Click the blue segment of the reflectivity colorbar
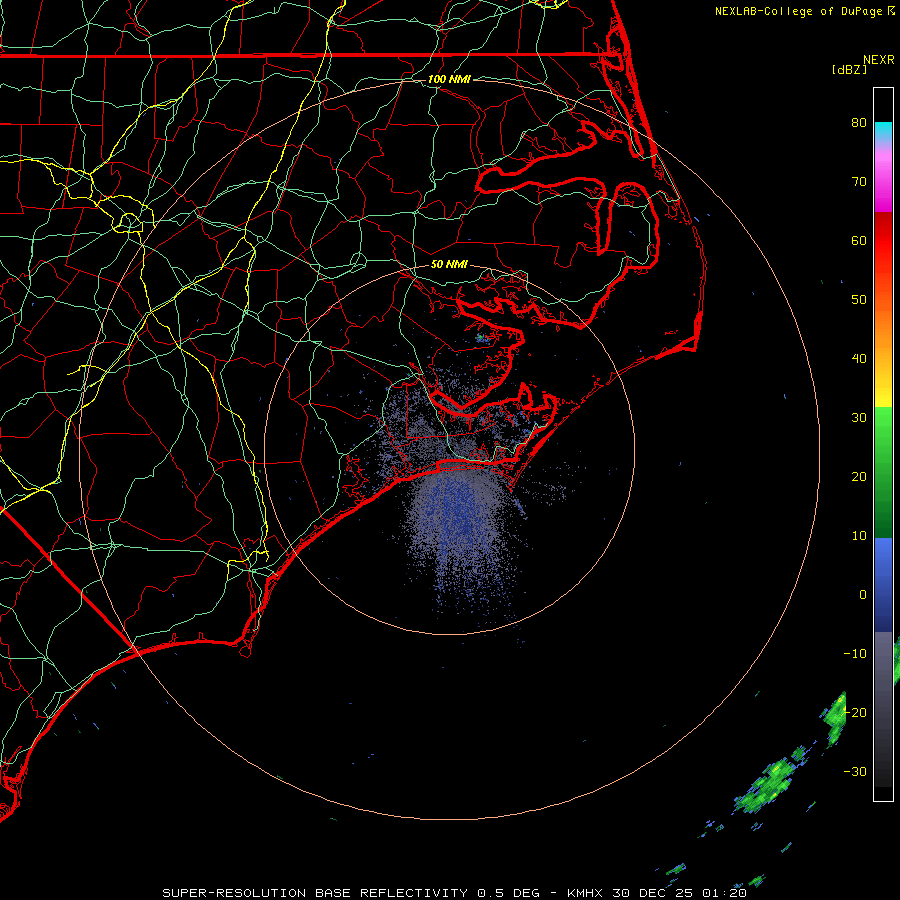Screen dimensions: 900x900 [883, 584]
